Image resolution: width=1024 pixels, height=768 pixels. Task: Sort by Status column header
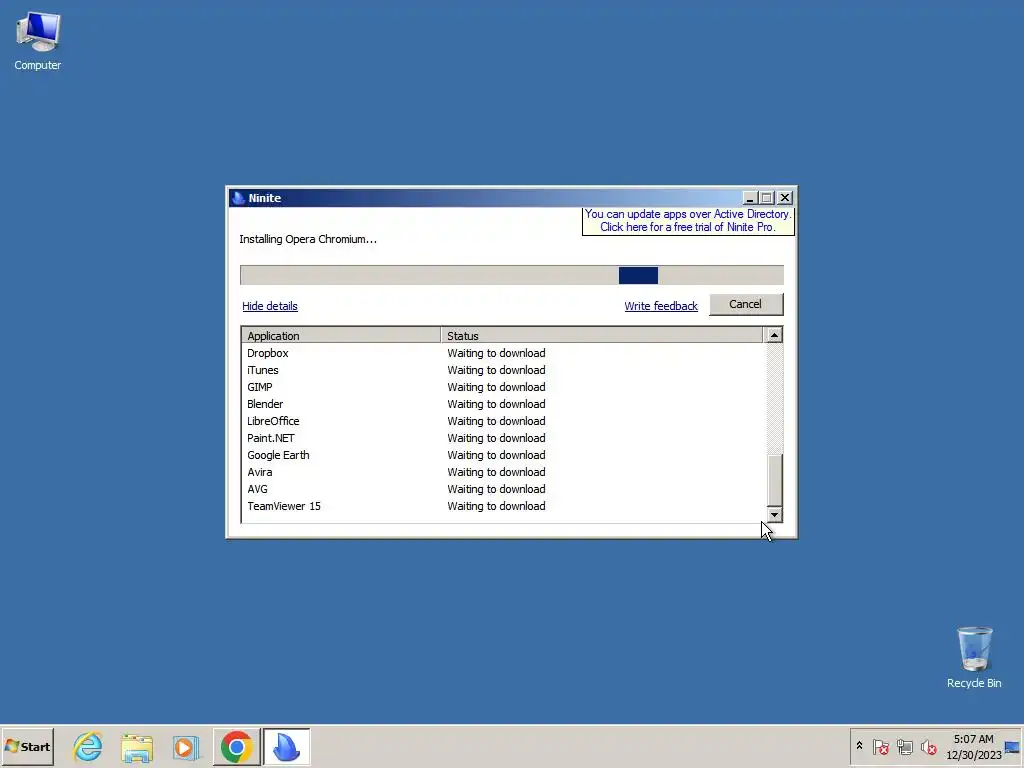601,336
